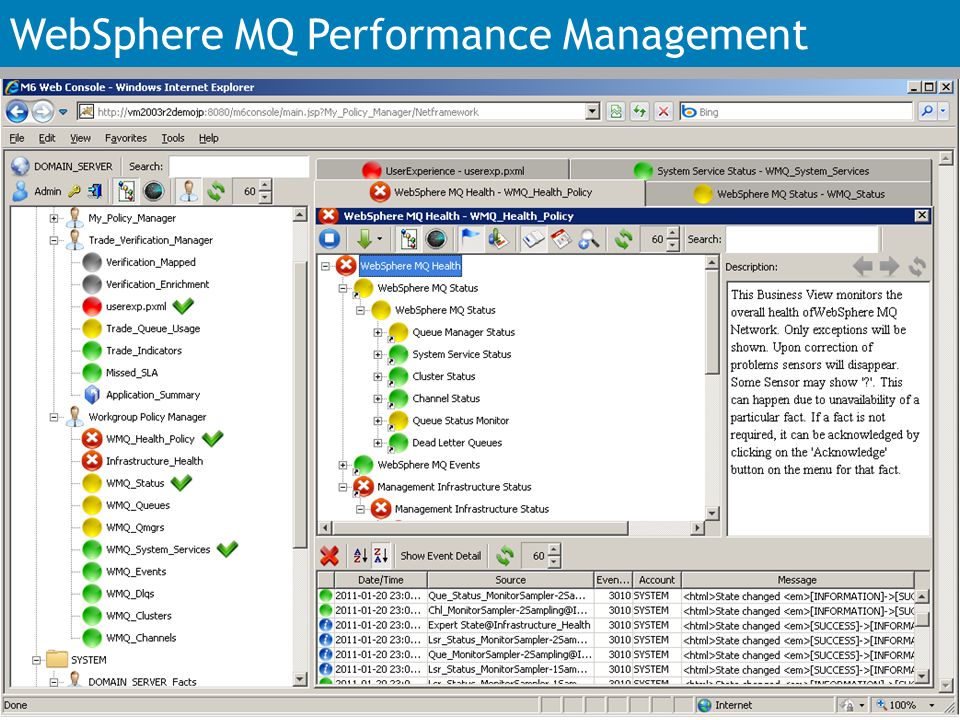Open the Favorites menu
The image size is (960, 720).
point(126,138)
